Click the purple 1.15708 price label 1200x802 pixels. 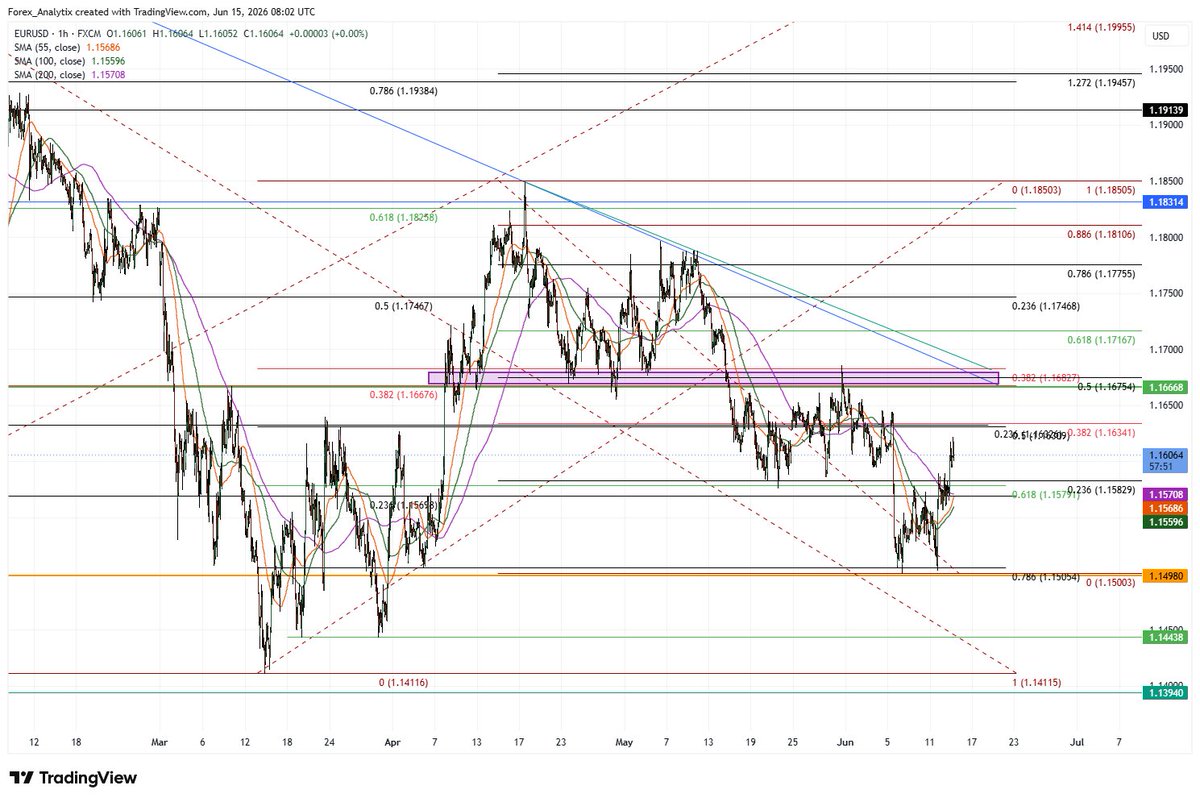click(x=1166, y=494)
